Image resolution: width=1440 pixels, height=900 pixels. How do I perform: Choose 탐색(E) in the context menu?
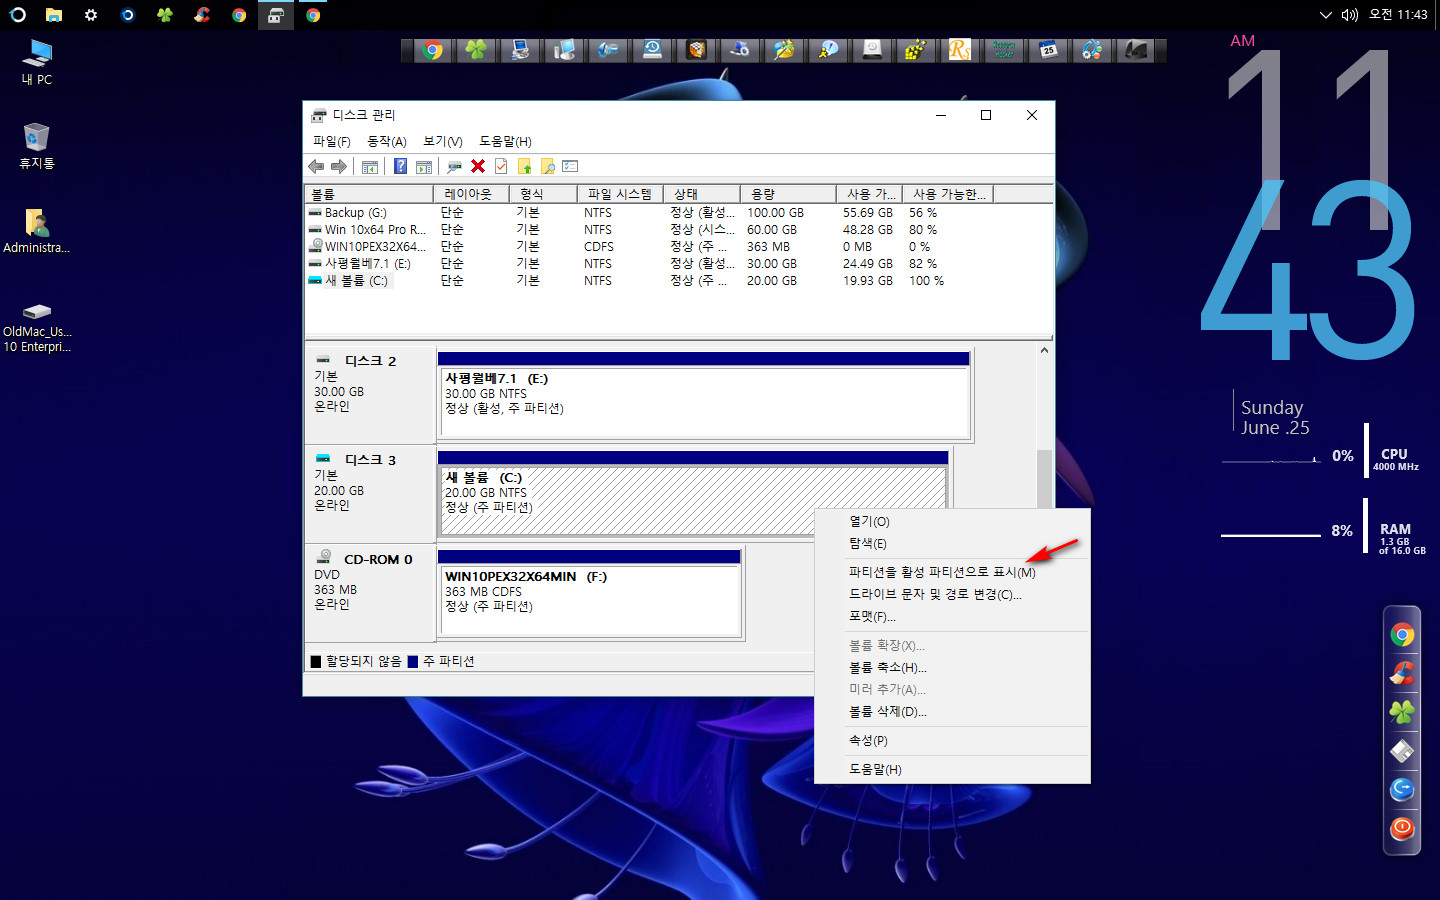coord(952,543)
